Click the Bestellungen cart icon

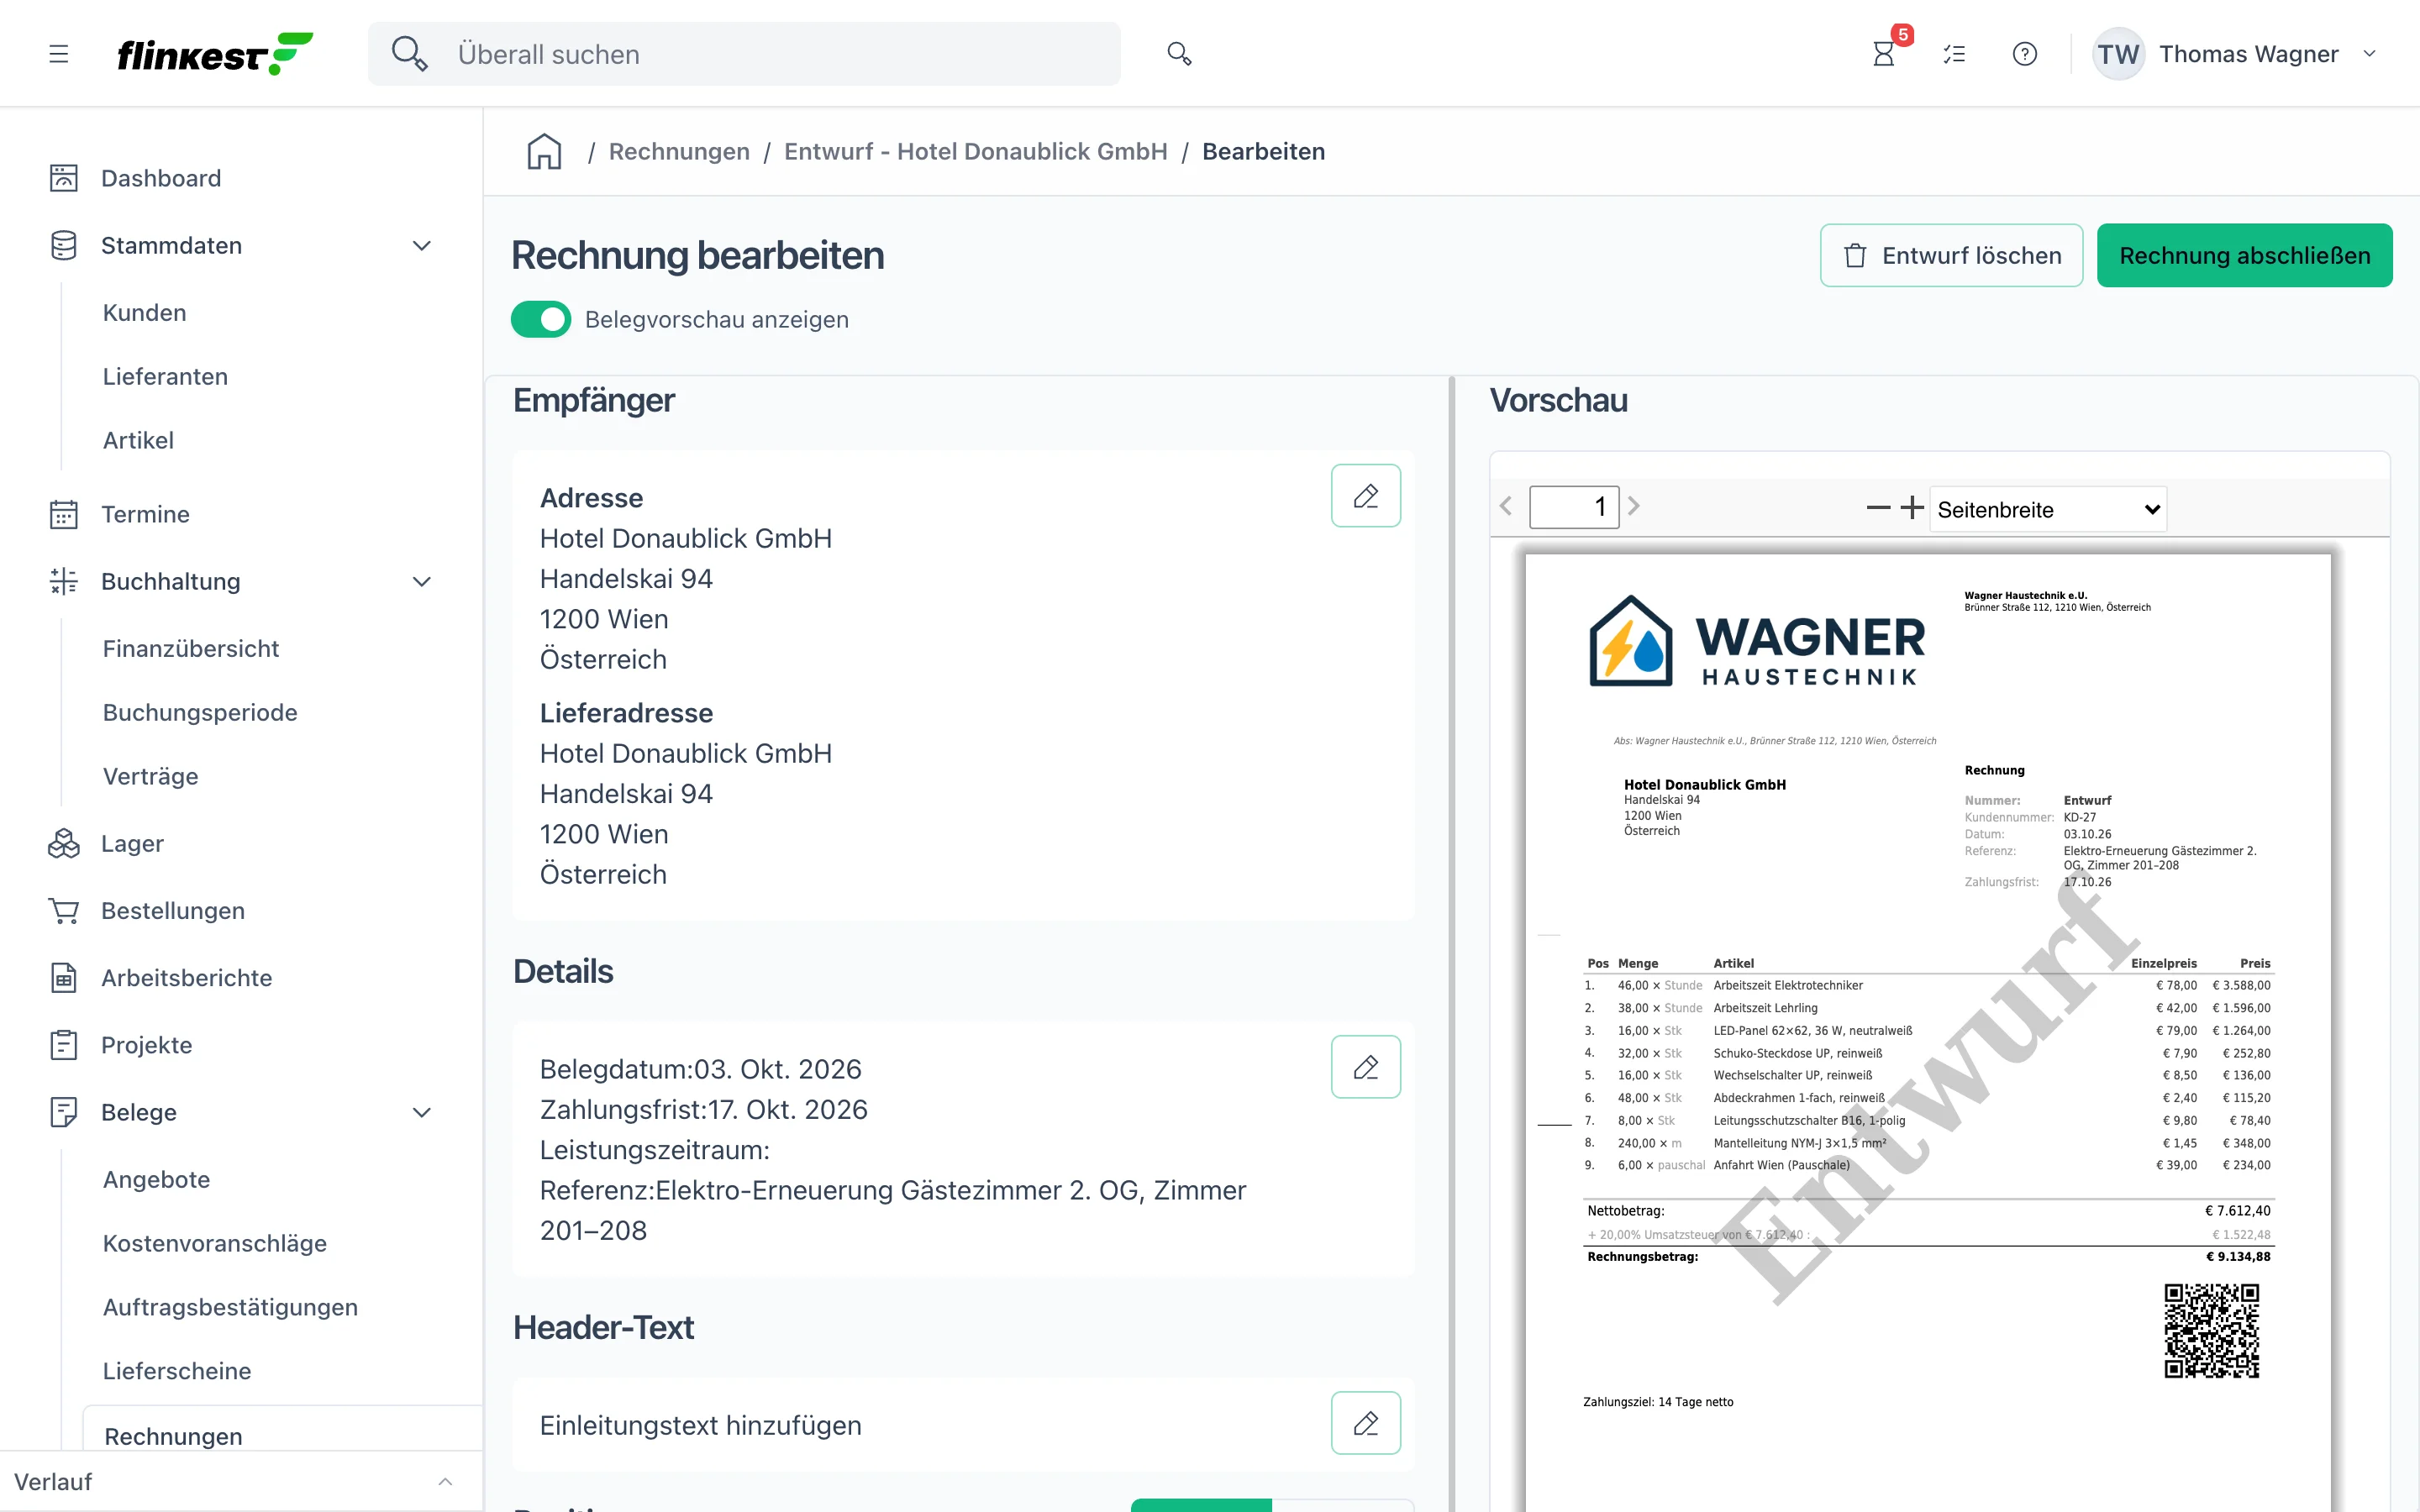(x=64, y=911)
